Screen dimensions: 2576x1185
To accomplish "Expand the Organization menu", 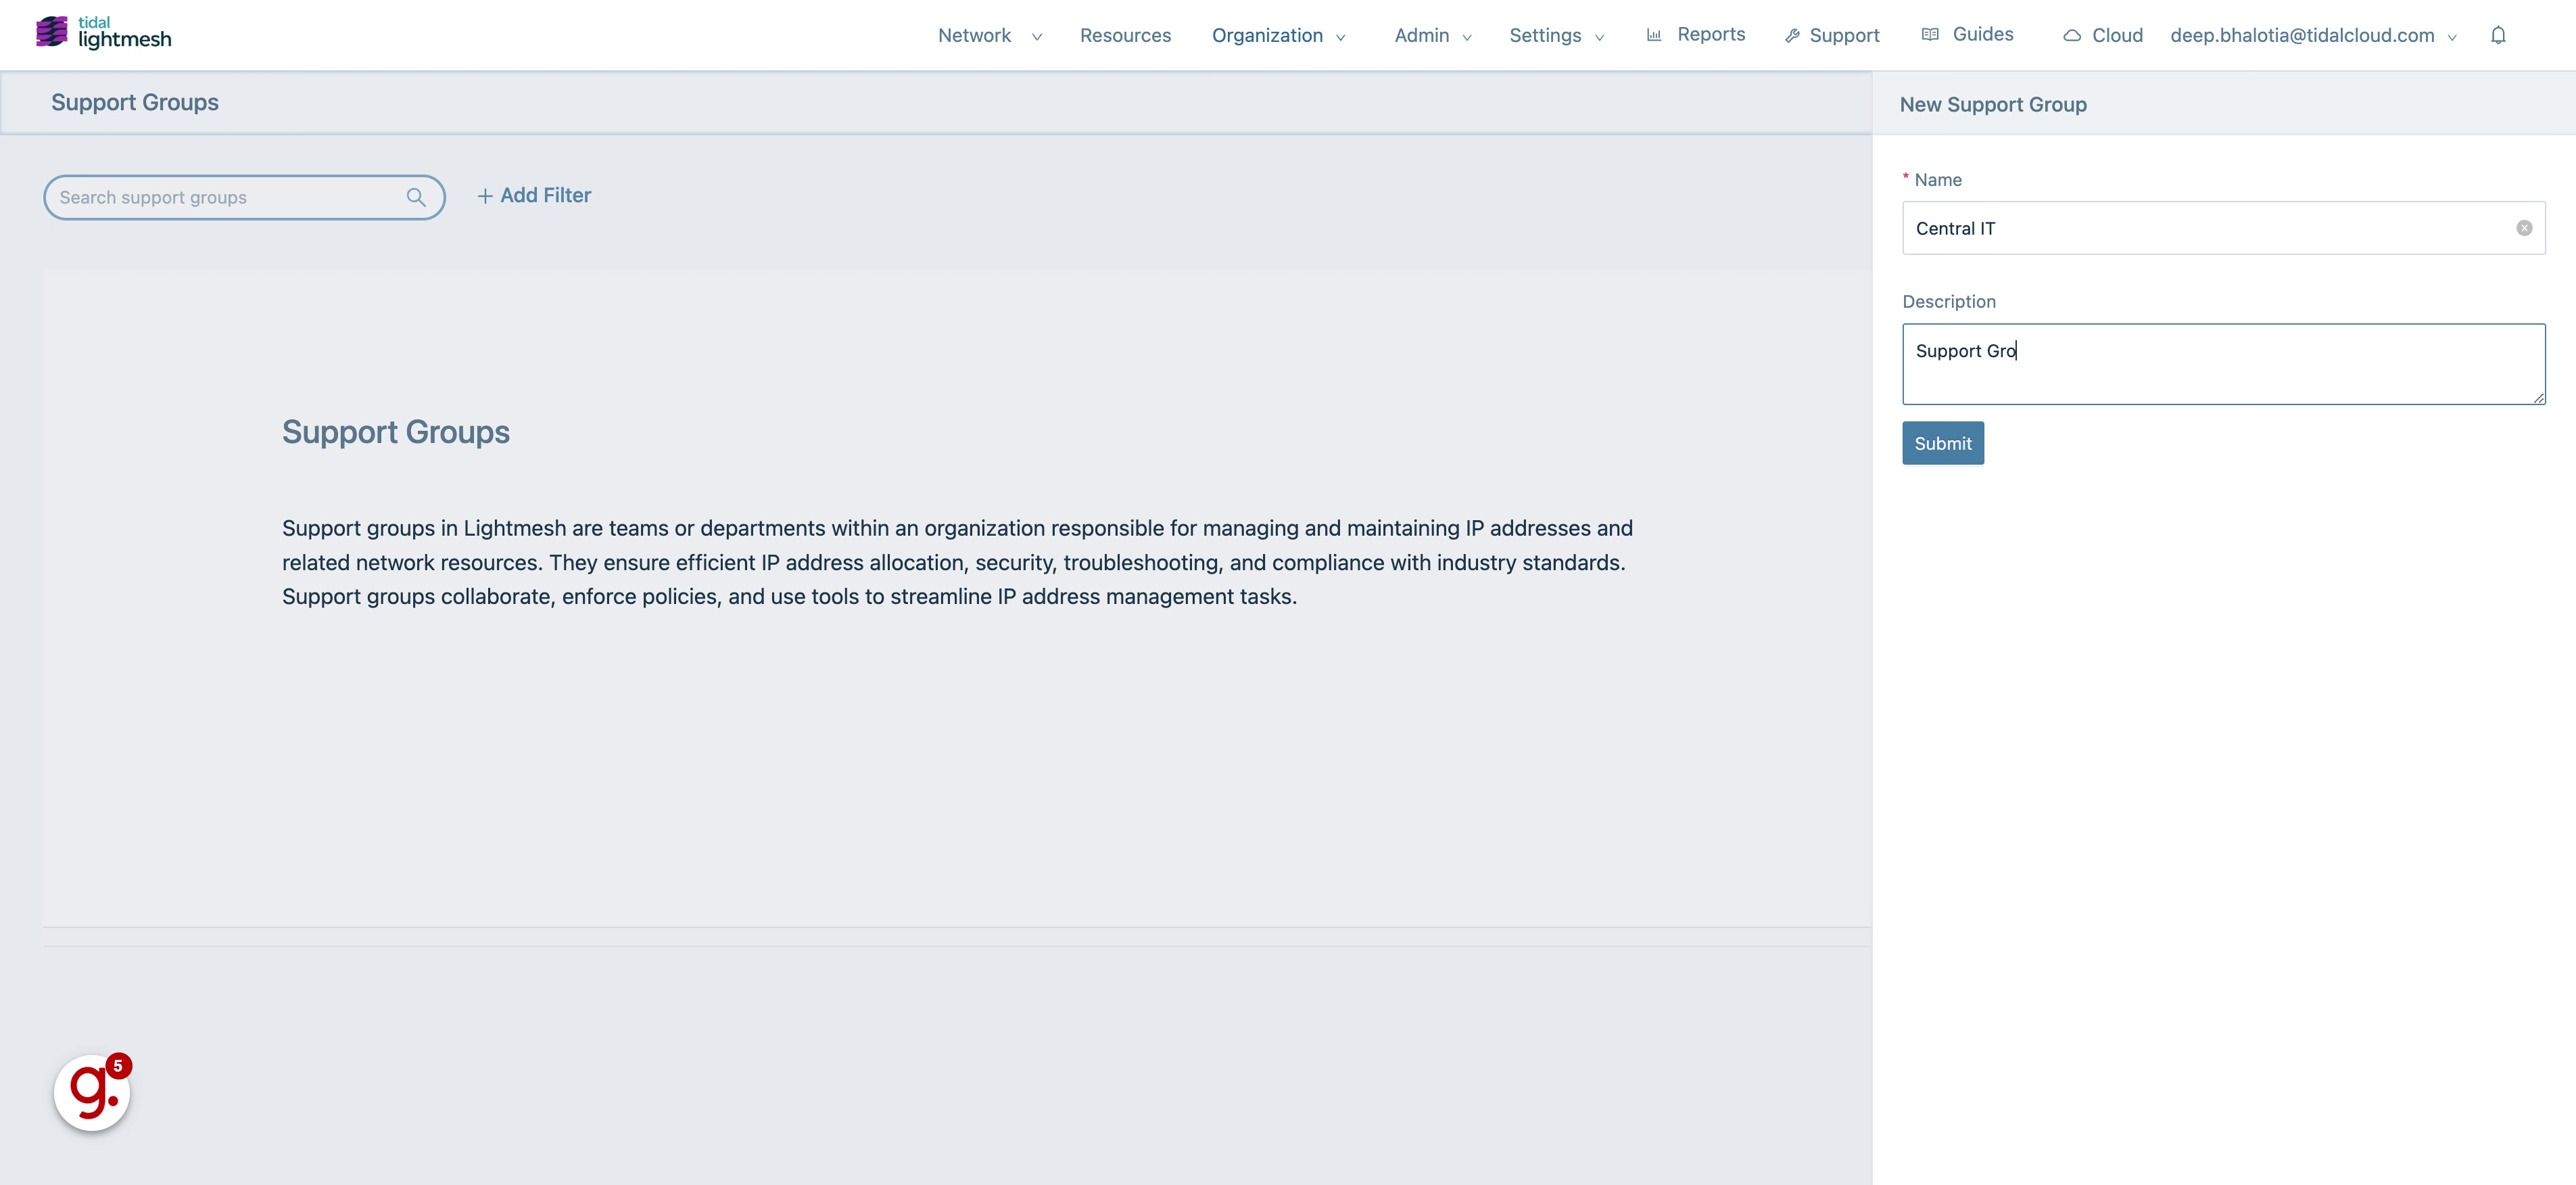I will click(1278, 36).
